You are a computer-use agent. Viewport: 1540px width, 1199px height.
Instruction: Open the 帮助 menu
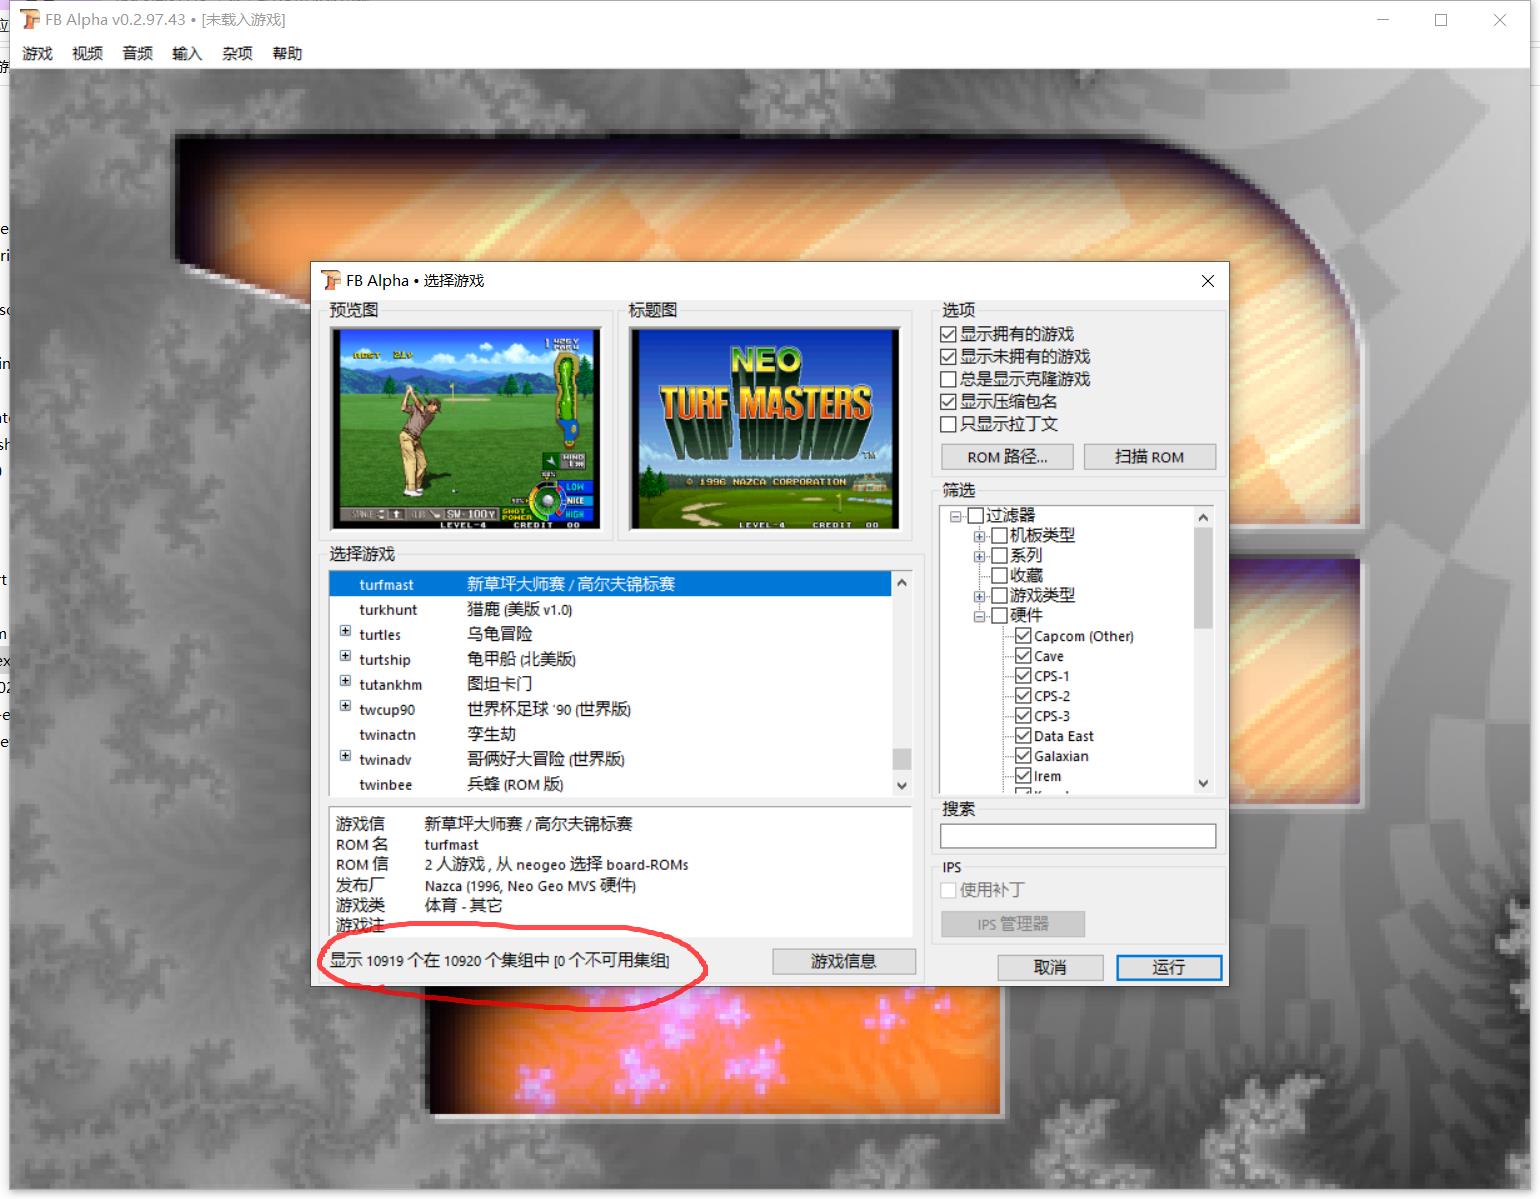(287, 54)
